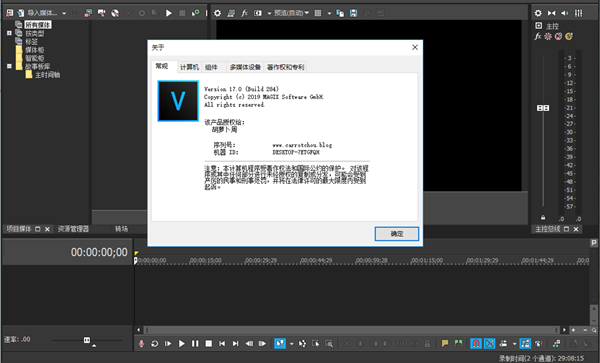Click the 00:00:00;00 timecode display

tap(99, 252)
